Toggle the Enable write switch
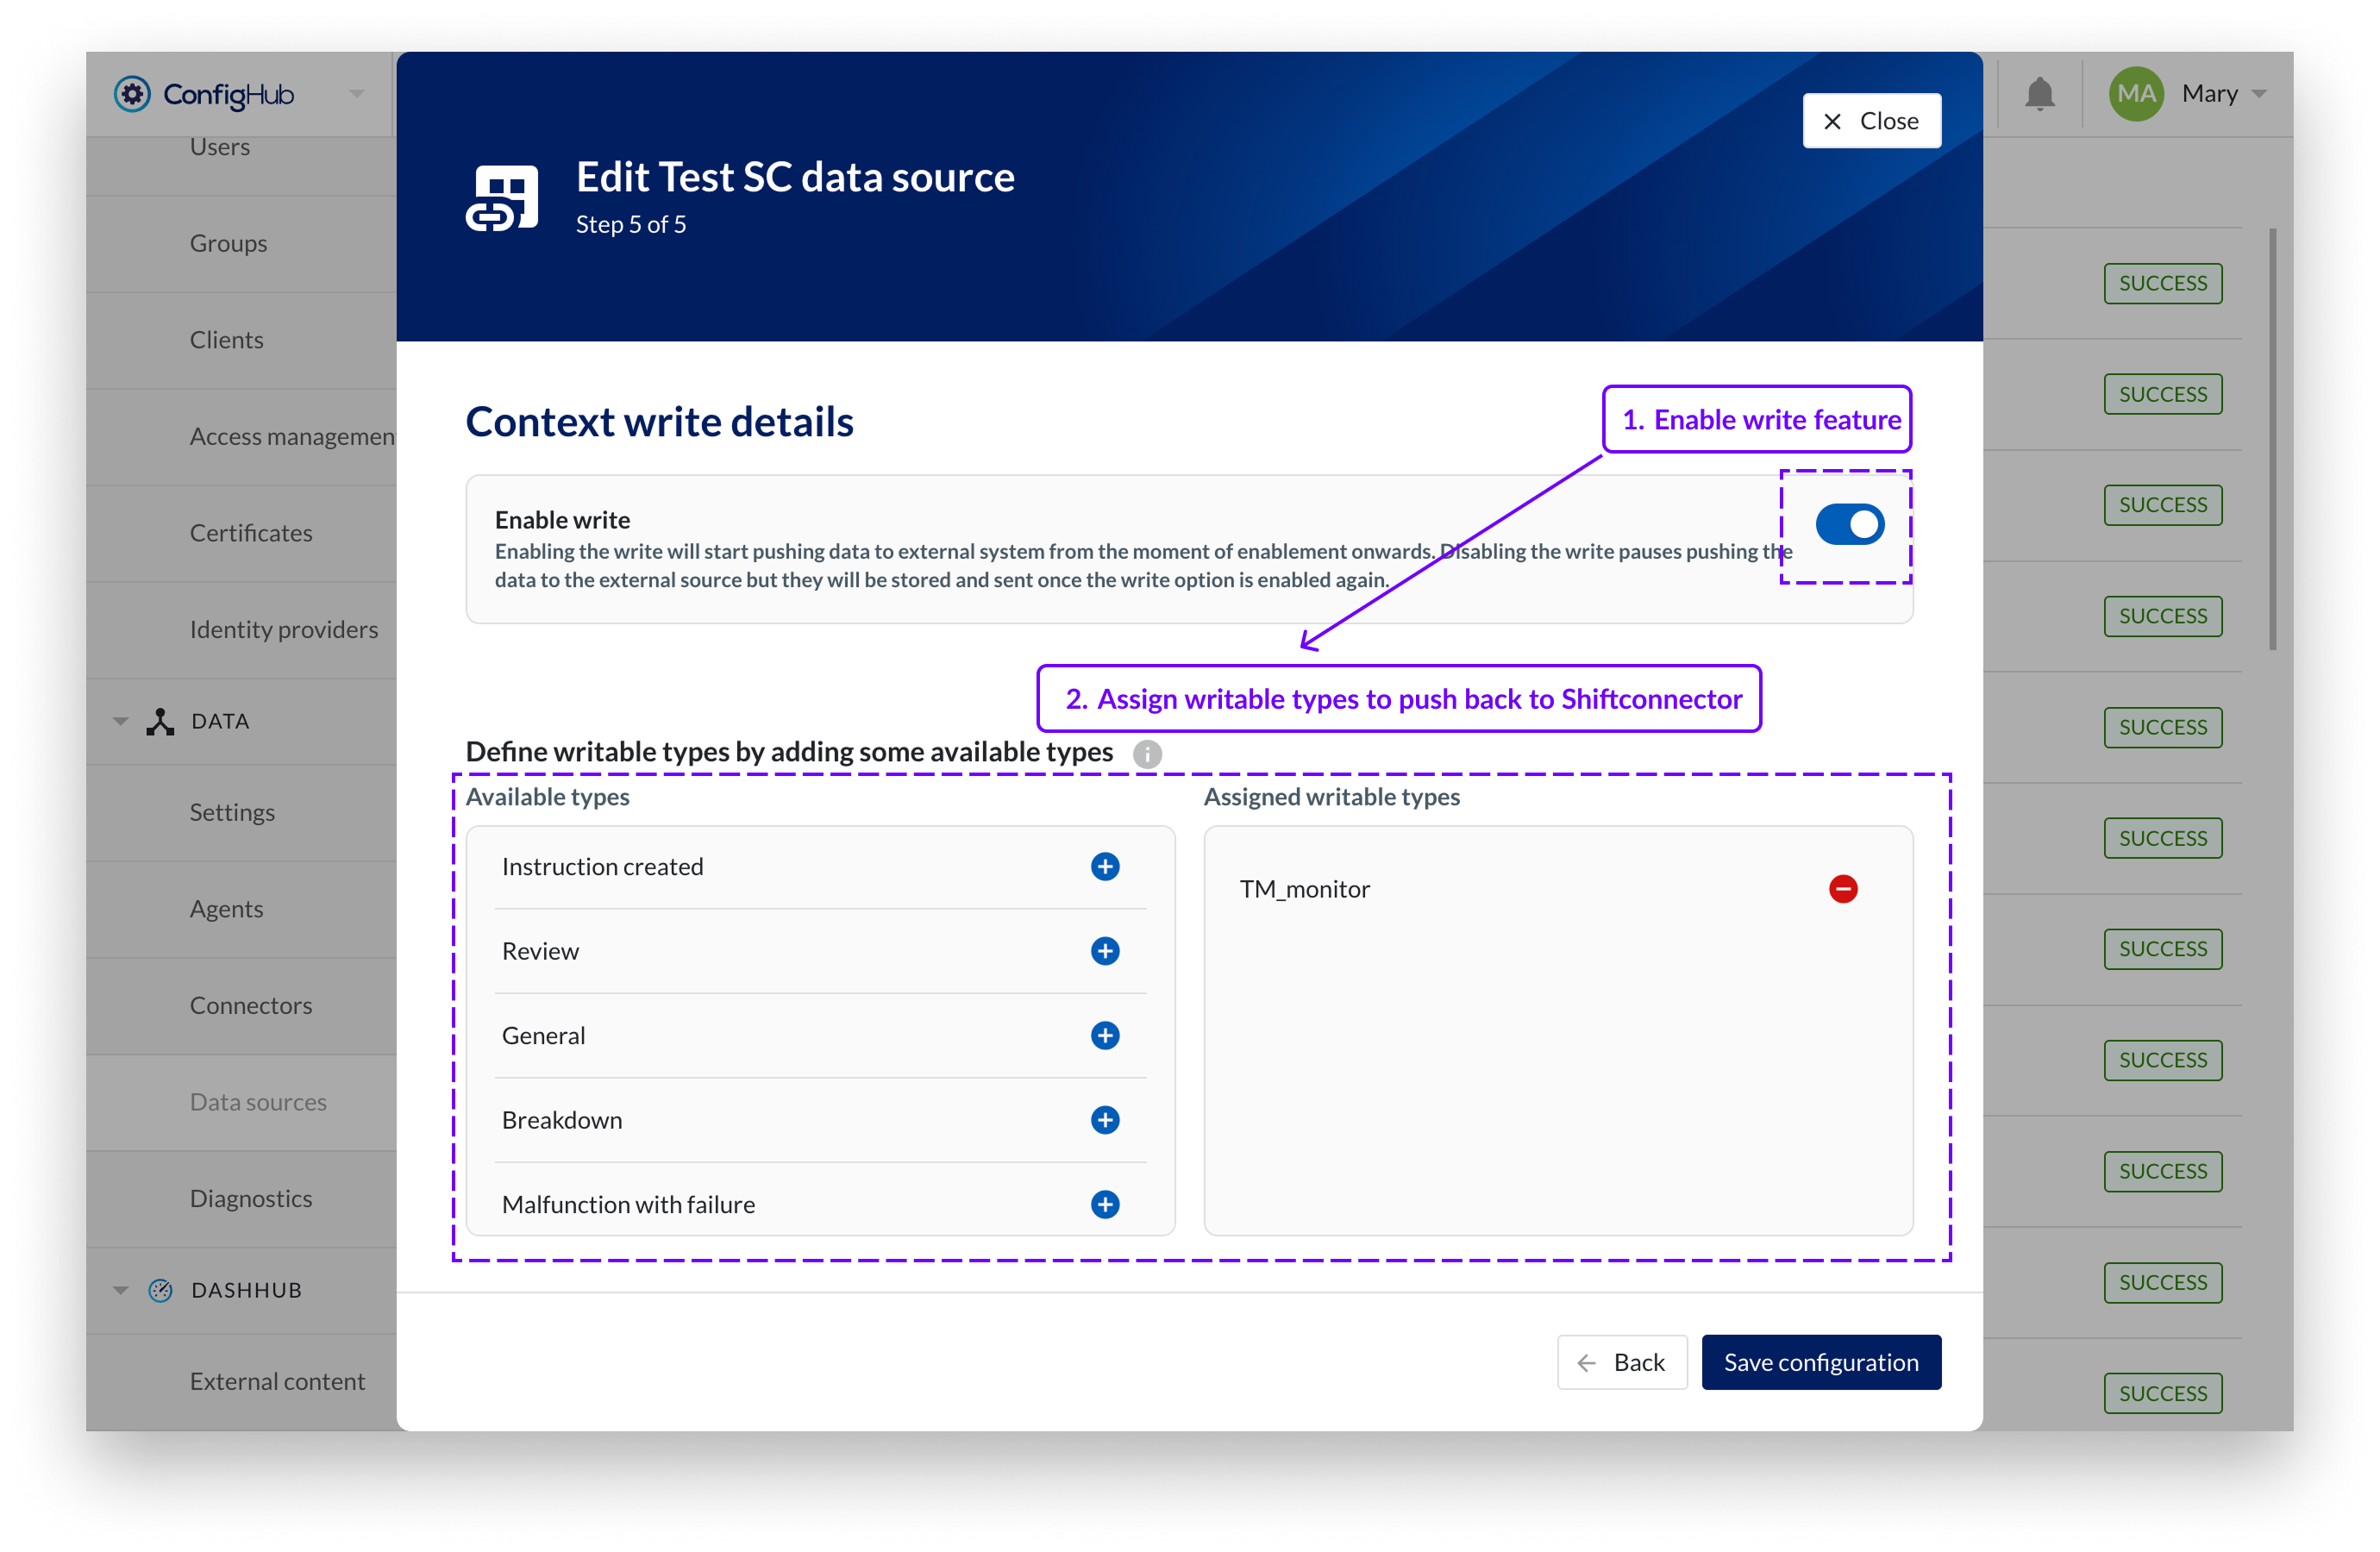This screenshot has width=2380, height=1552. coord(1849,524)
